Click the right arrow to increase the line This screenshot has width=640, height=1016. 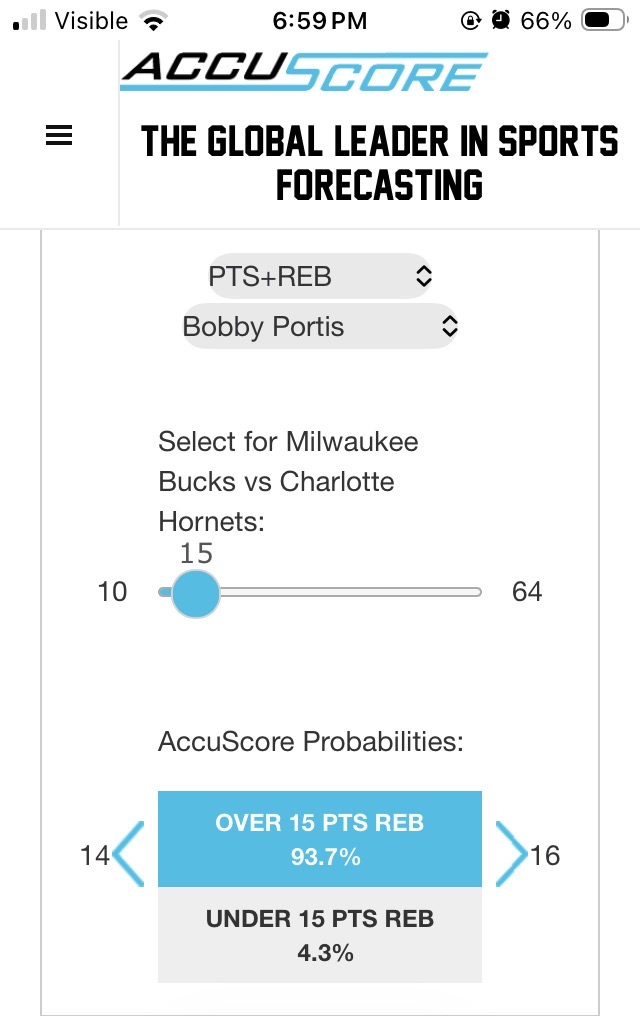[511, 854]
